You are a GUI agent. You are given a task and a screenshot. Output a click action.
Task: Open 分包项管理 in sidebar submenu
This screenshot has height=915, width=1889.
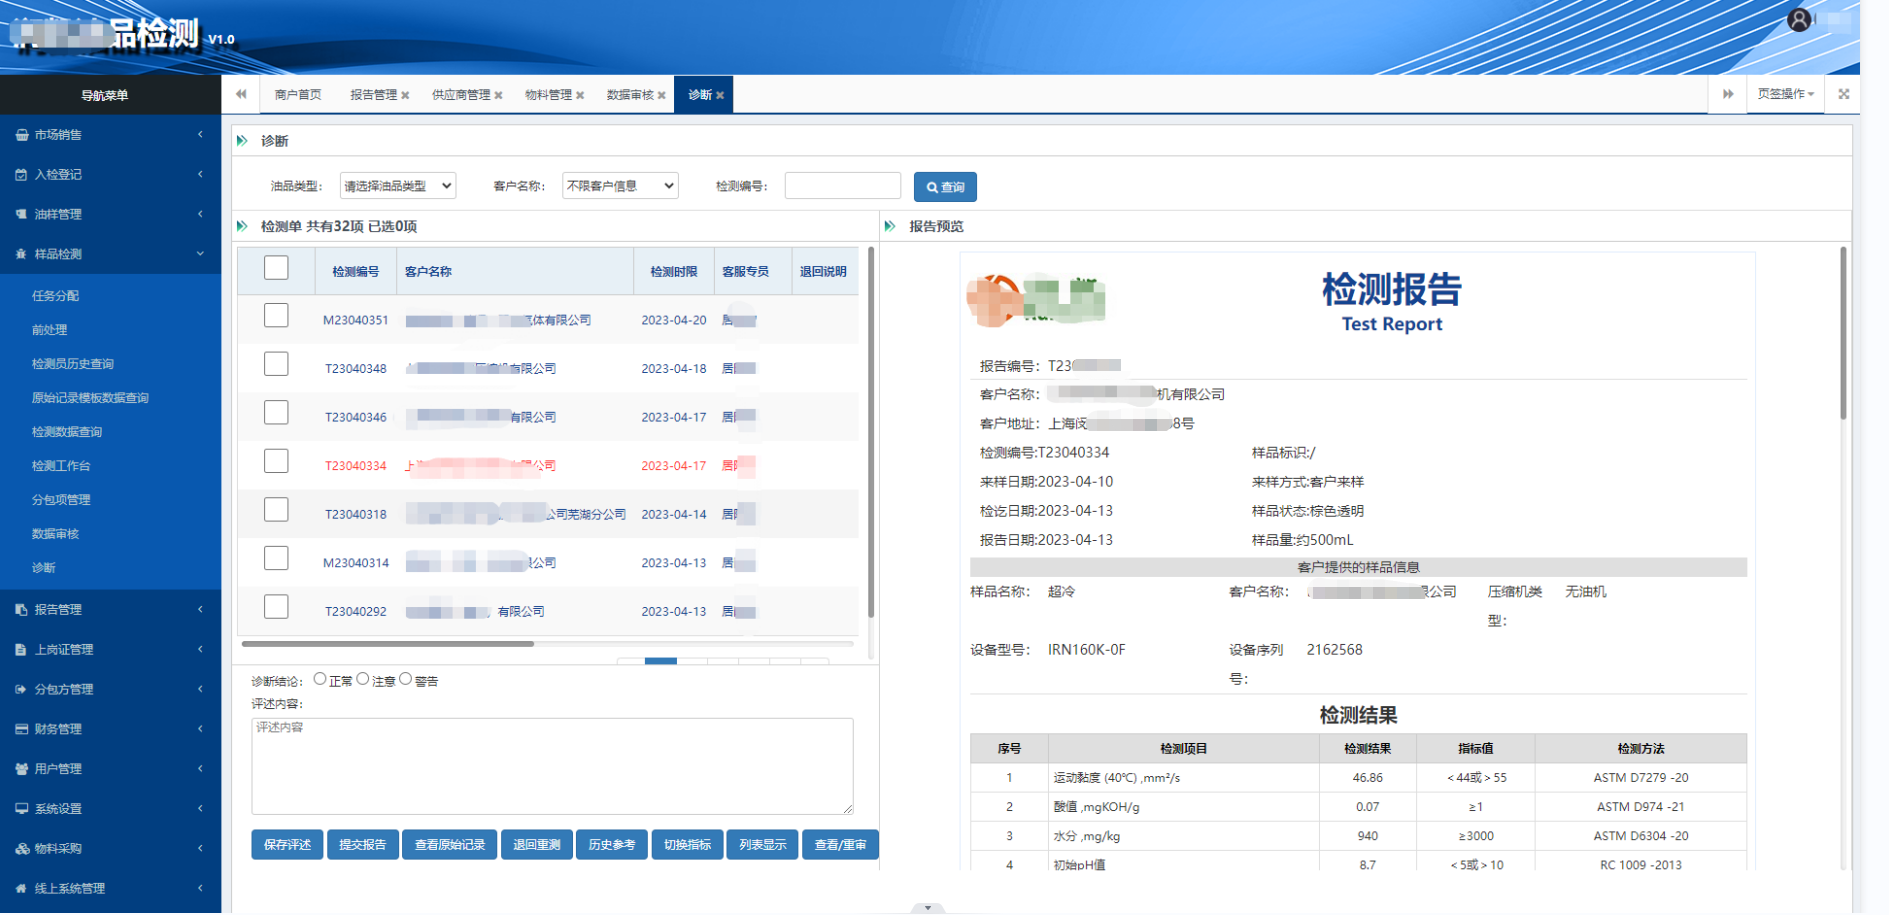61,500
